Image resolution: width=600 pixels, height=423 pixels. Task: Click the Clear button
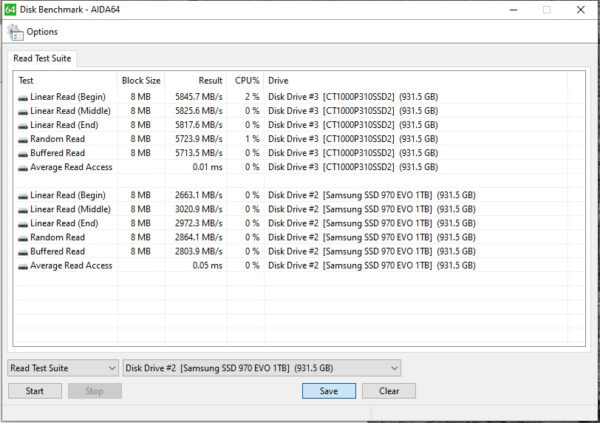point(389,391)
